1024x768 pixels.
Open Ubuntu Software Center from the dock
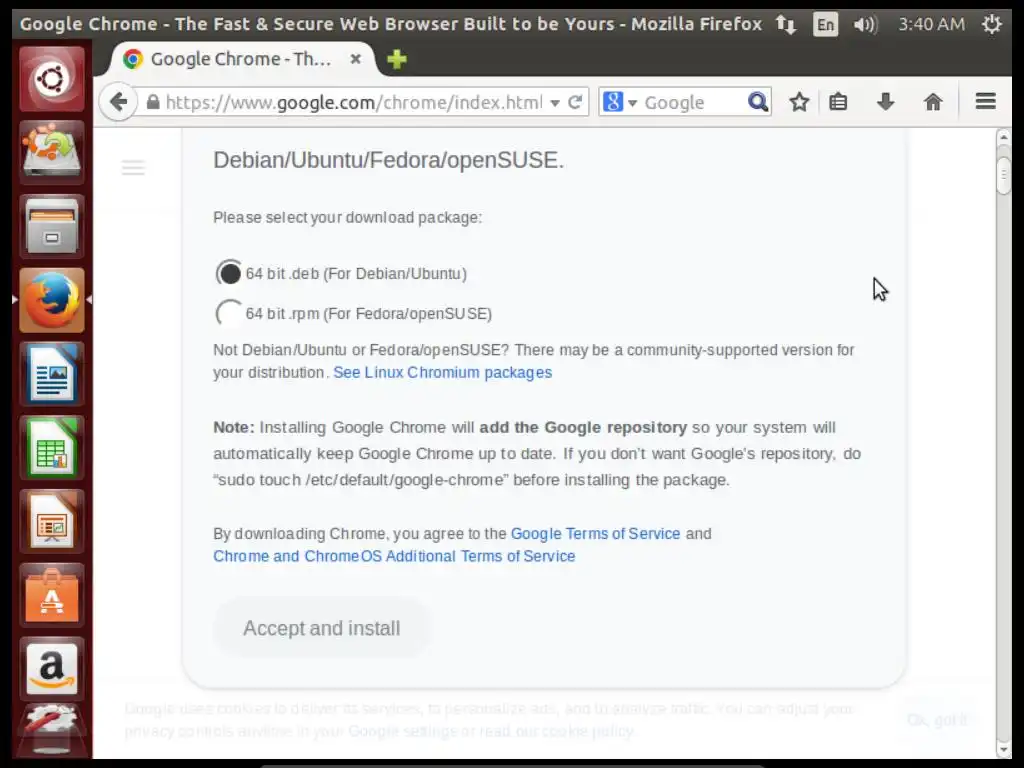click(x=52, y=595)
